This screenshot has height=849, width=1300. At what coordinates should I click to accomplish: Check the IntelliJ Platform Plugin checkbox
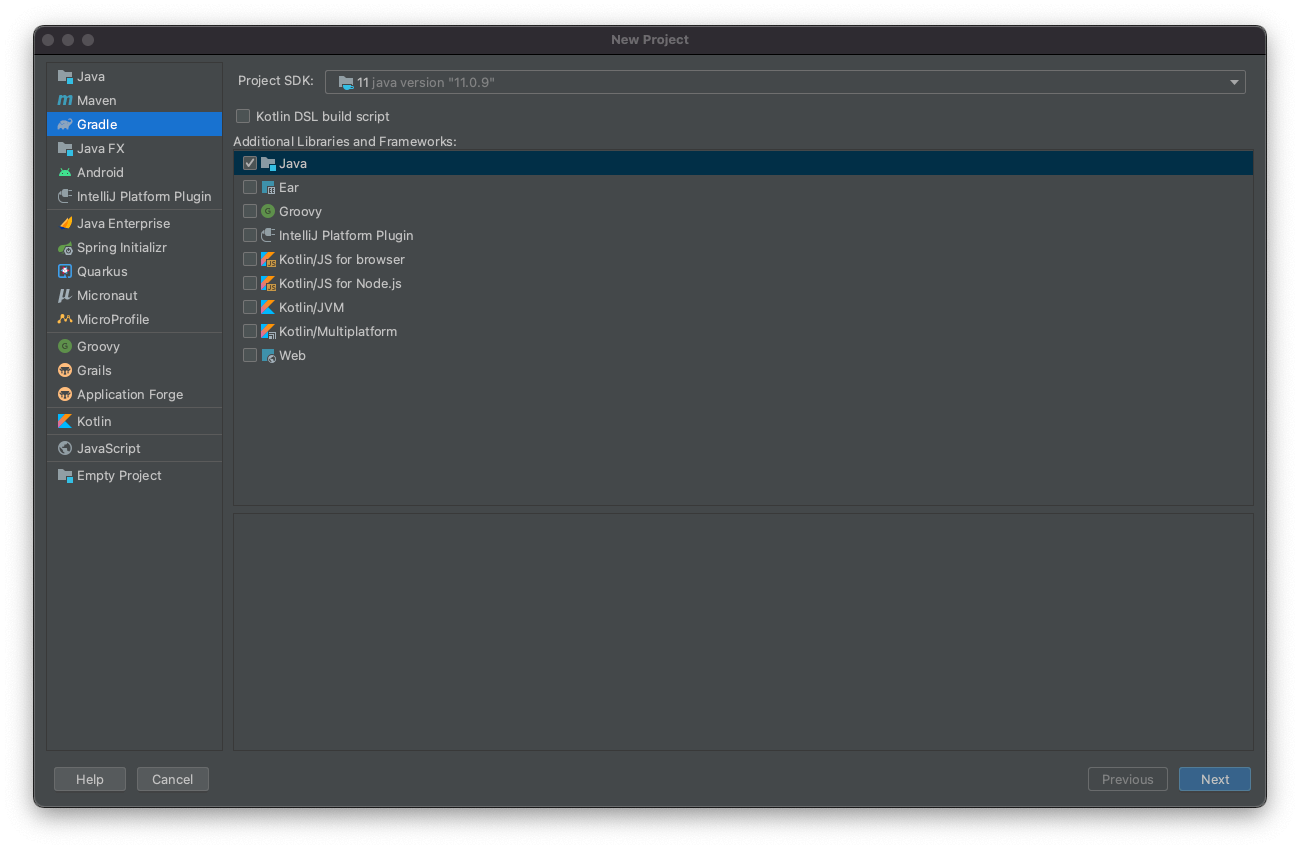pyautogui.click(x=250, y=235)
